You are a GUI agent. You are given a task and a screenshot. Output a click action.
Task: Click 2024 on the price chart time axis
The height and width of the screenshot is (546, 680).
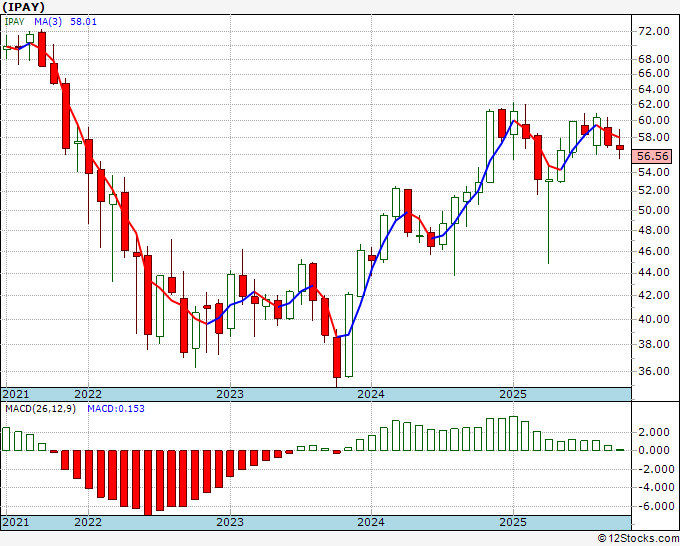(371, 394)
